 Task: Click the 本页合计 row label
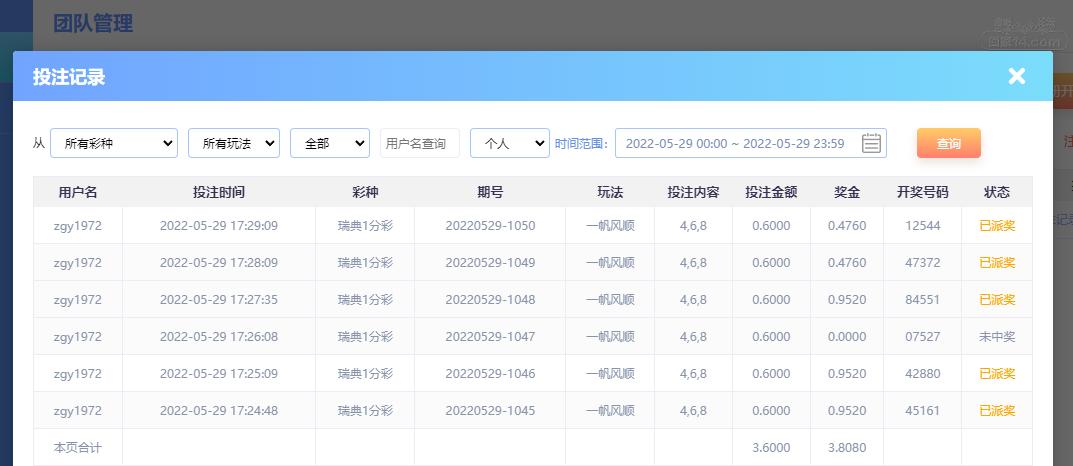78,448
